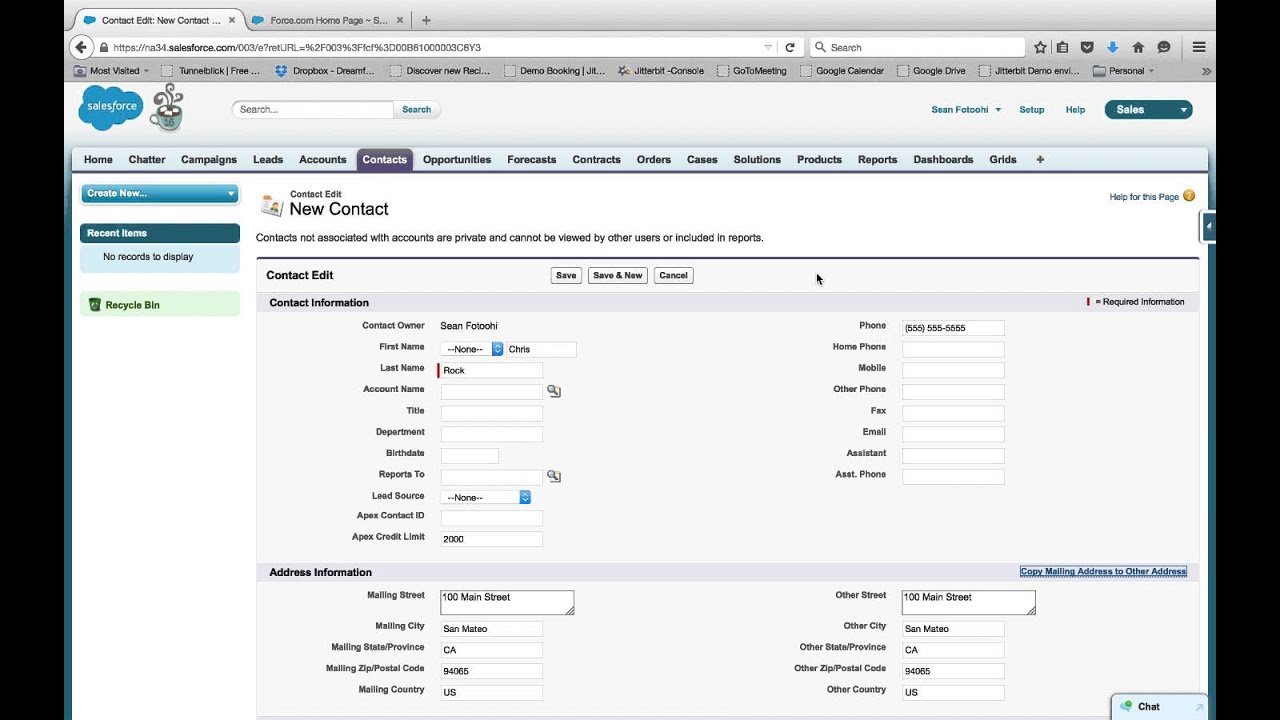
Task: Go to the Accounts tab
Action: [322, 160]
